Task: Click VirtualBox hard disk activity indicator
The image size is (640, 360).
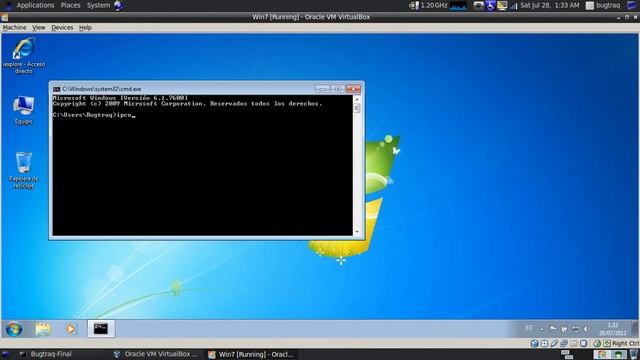Action: [x=534, y=343]
